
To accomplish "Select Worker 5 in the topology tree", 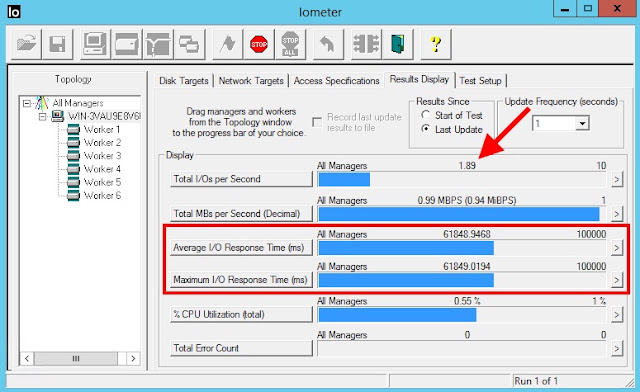I will point(102,182).
